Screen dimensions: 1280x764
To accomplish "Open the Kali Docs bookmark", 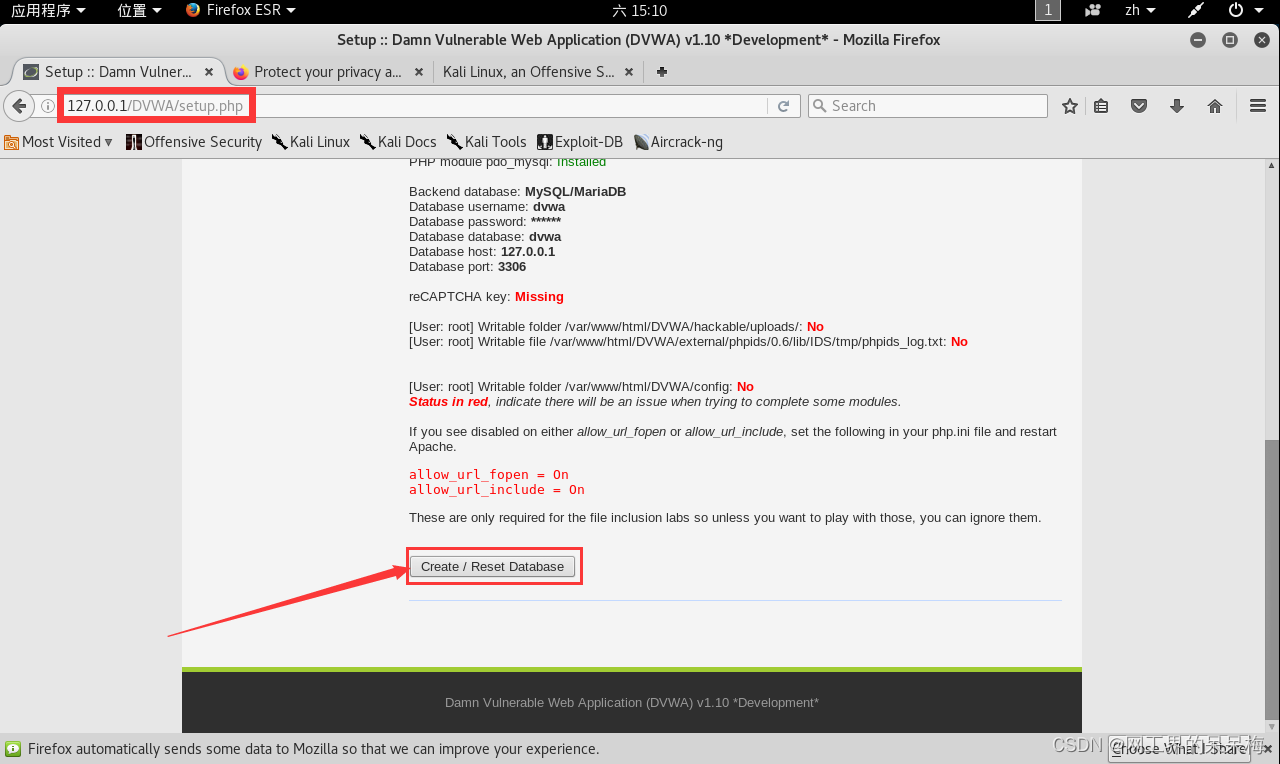I will (x=398, y=142).
